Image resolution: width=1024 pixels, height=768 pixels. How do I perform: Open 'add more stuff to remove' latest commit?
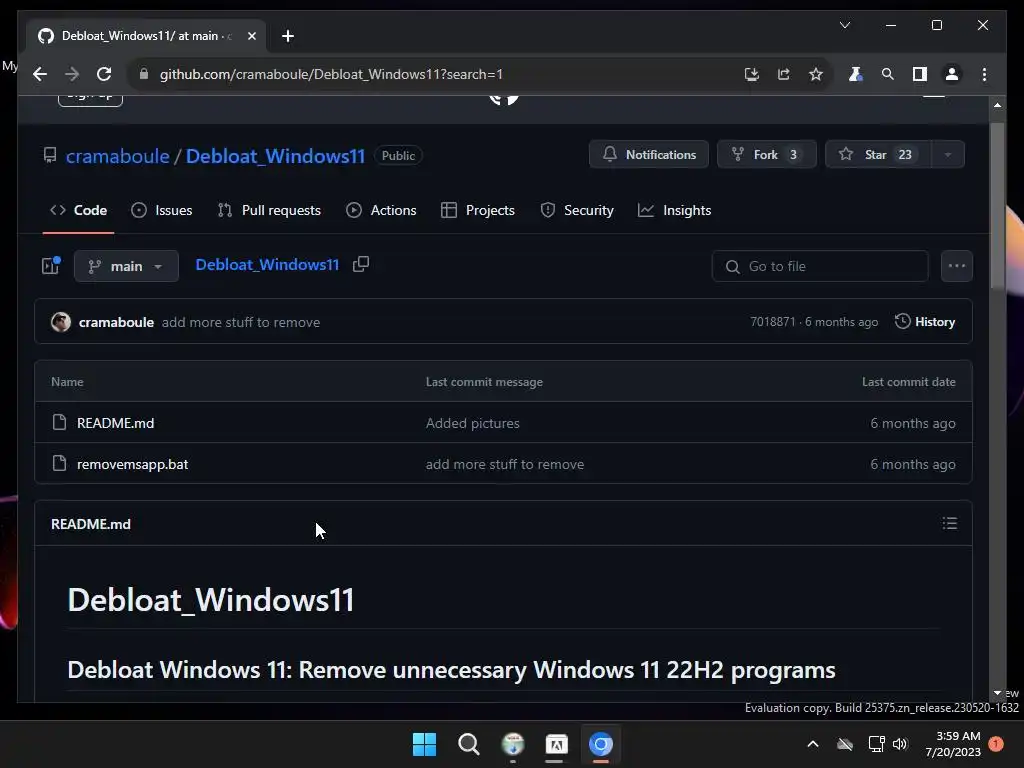[x=241, y=322]
